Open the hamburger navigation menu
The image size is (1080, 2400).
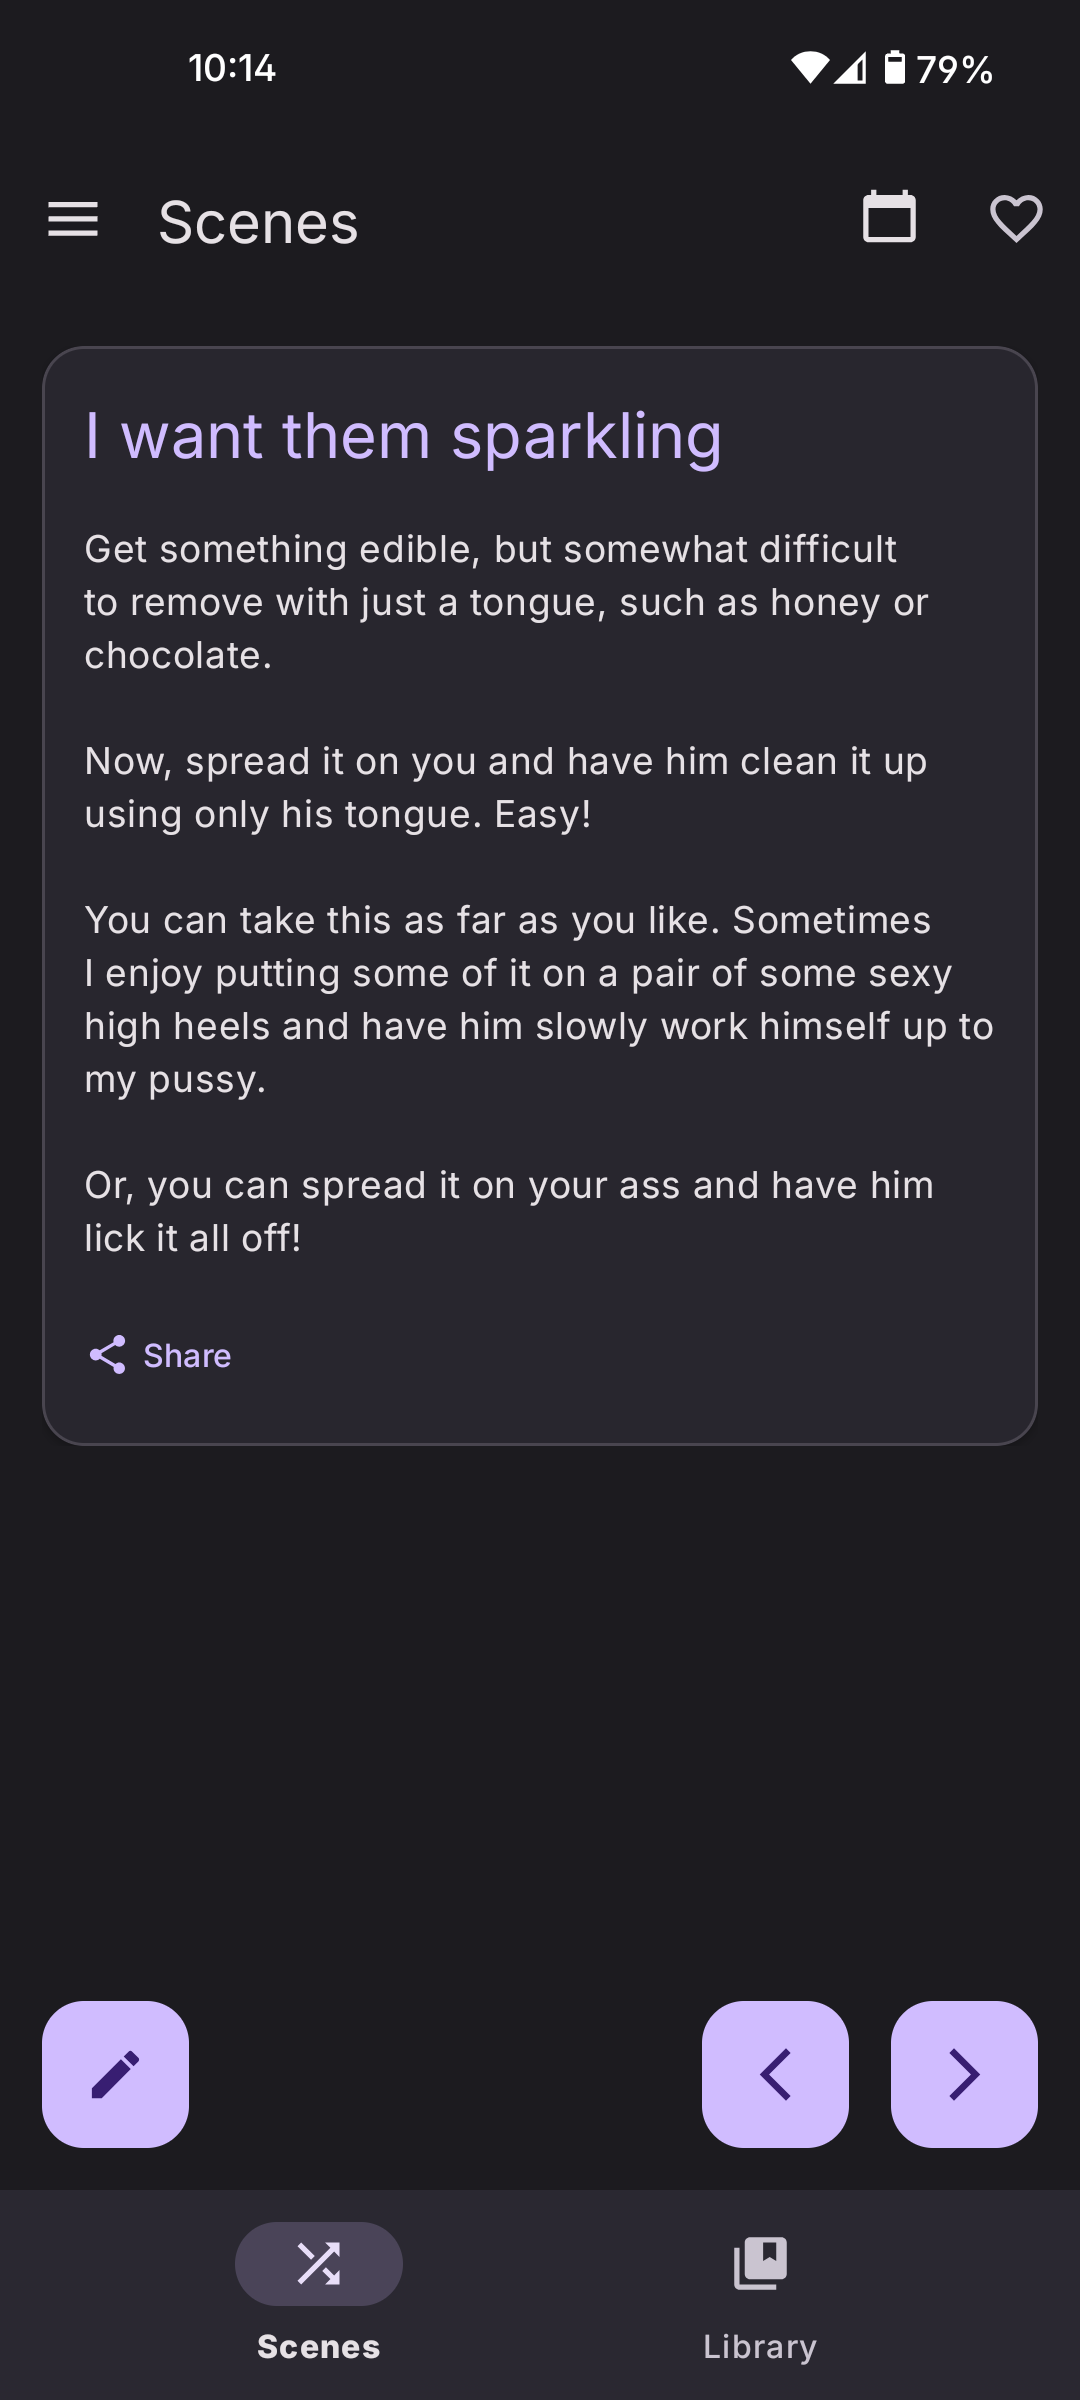click(73, 220)
